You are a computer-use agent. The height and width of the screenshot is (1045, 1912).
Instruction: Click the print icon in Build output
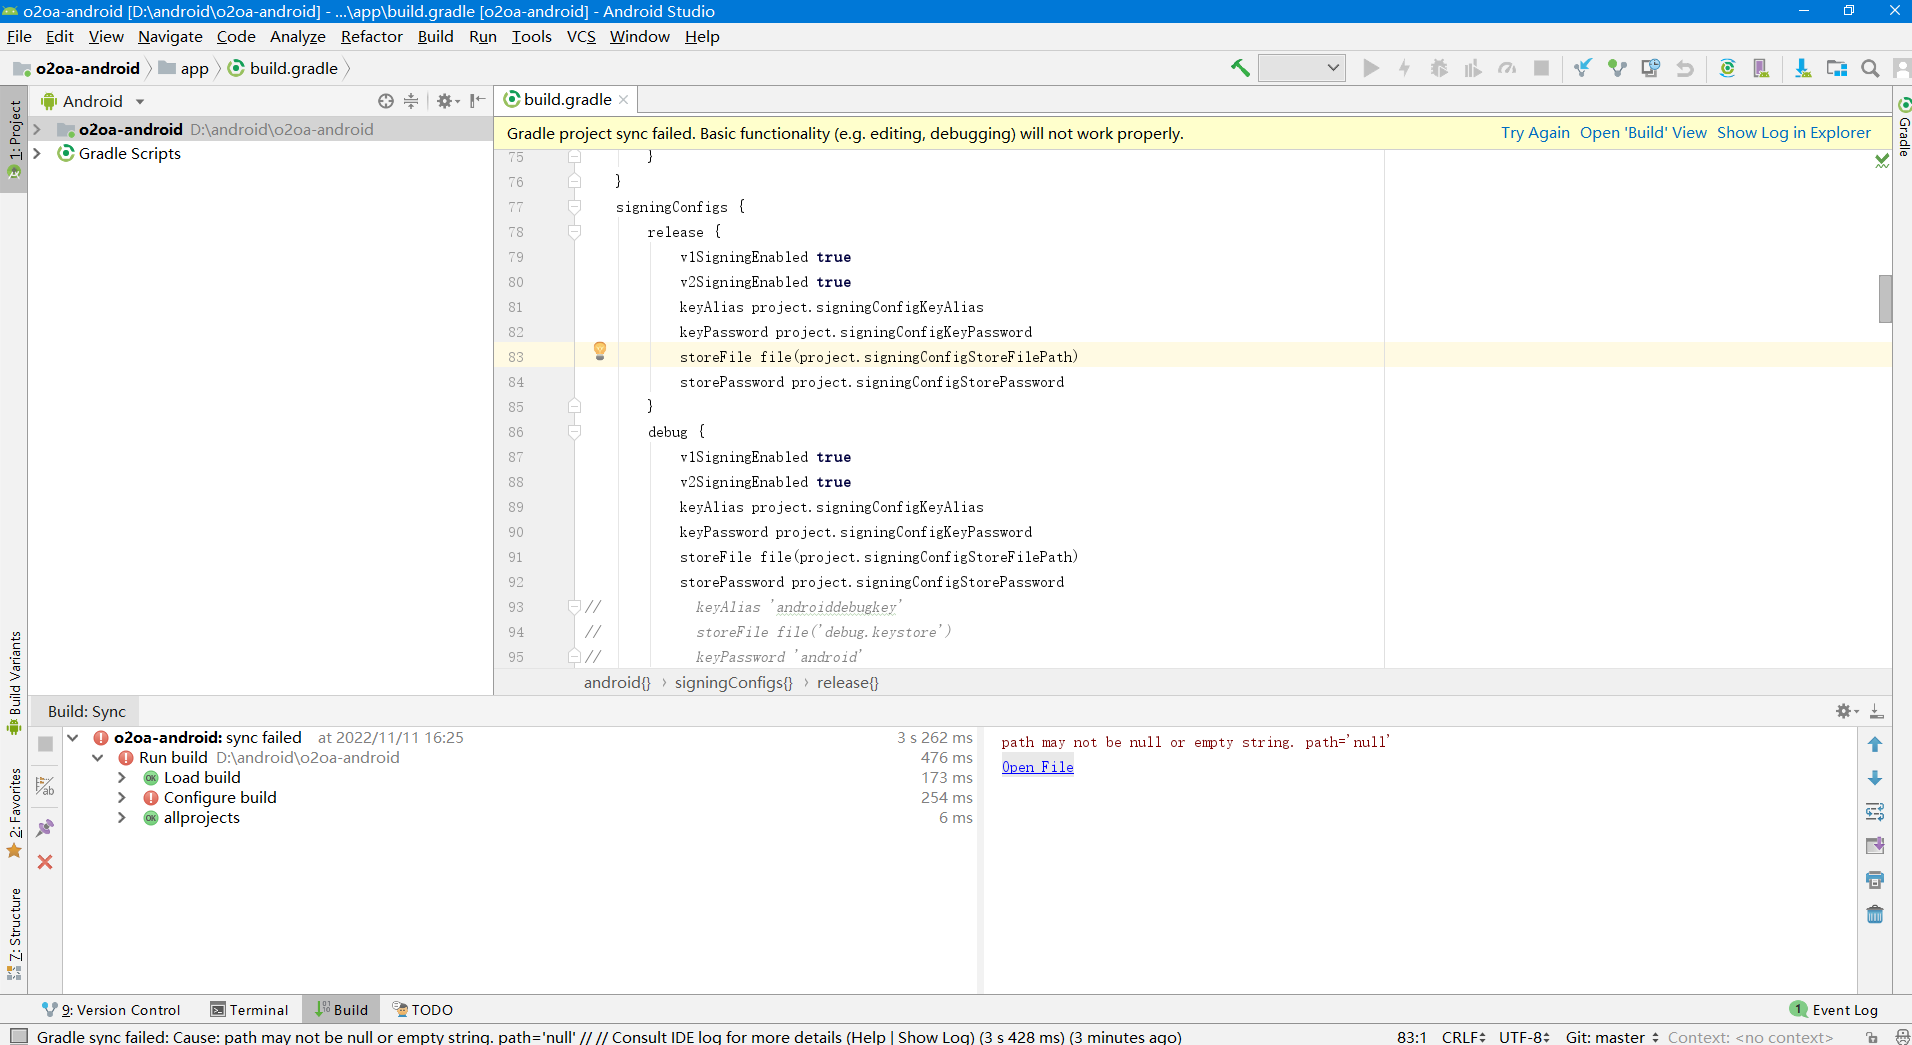1875,880
